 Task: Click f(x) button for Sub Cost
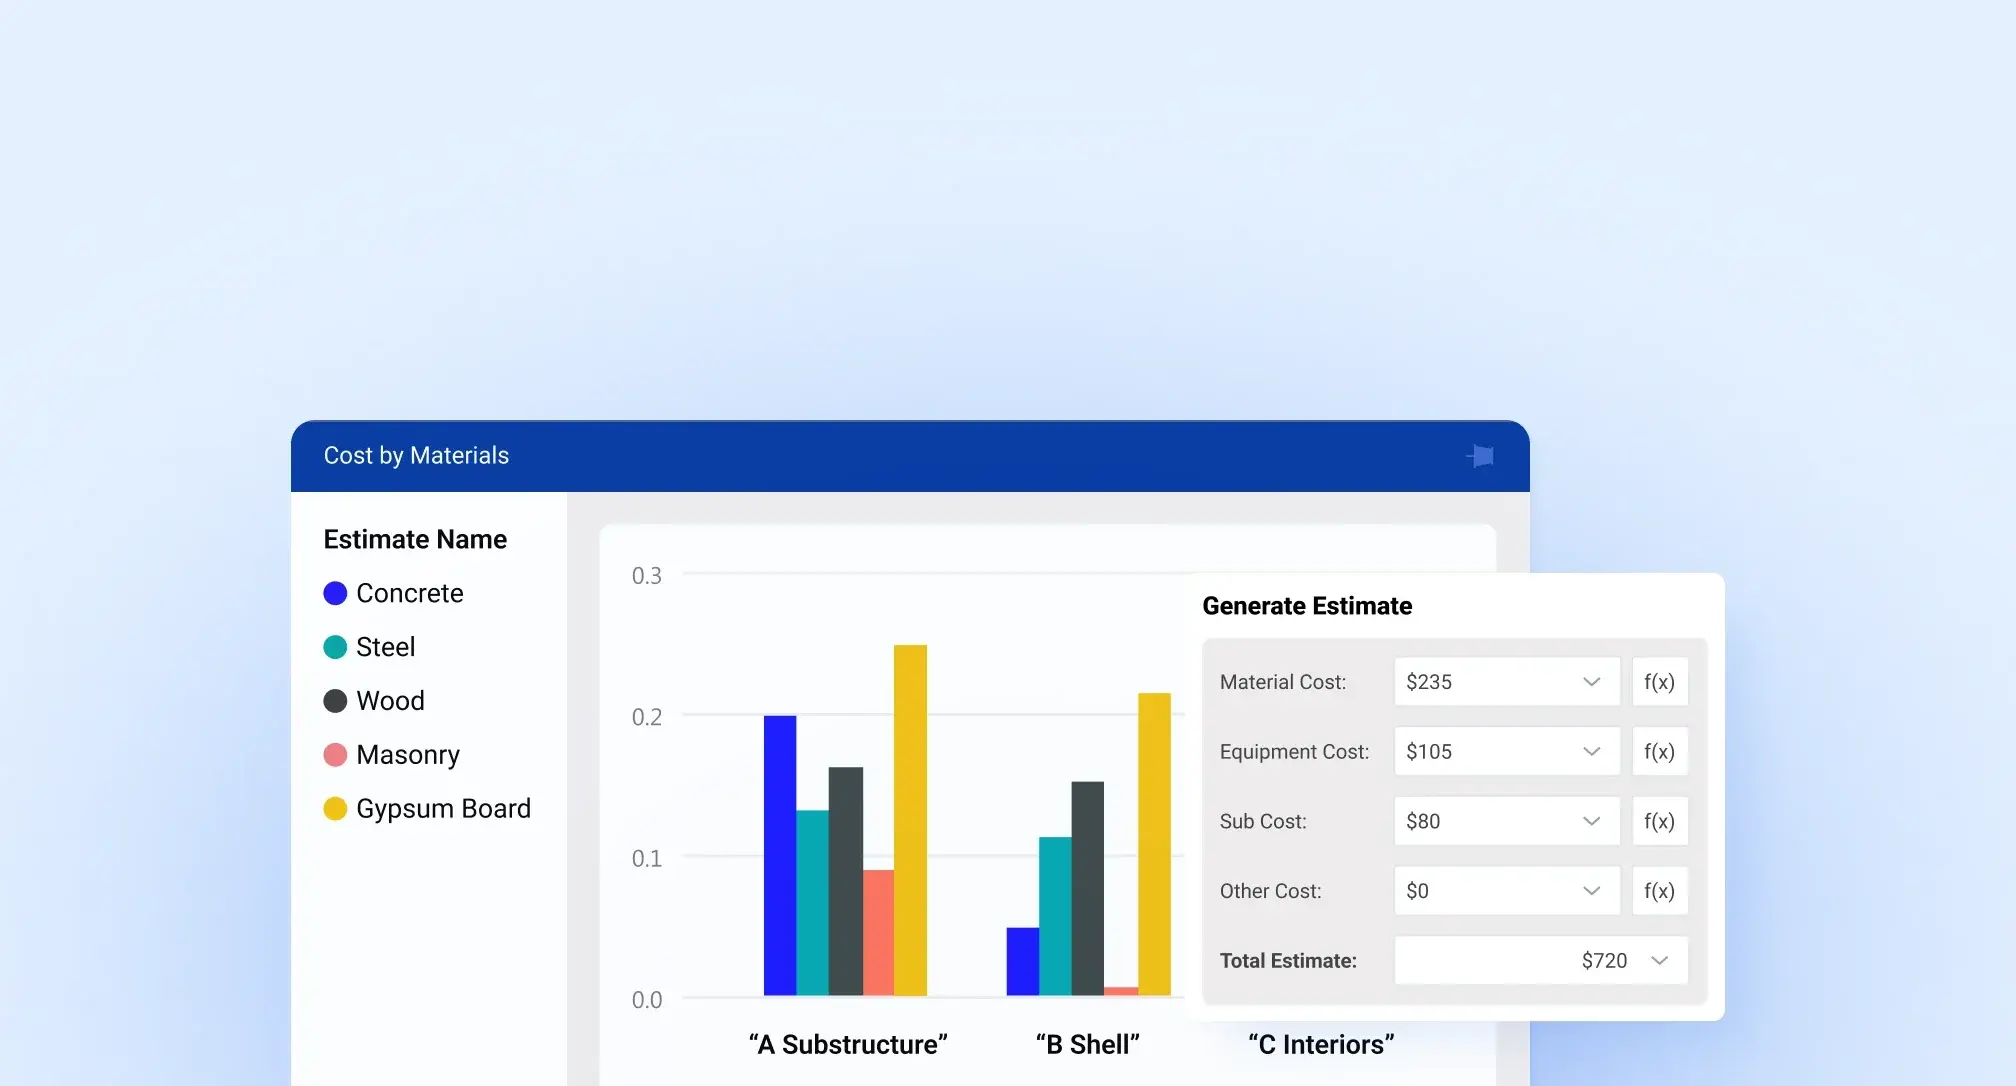[x=1659, y=821]
